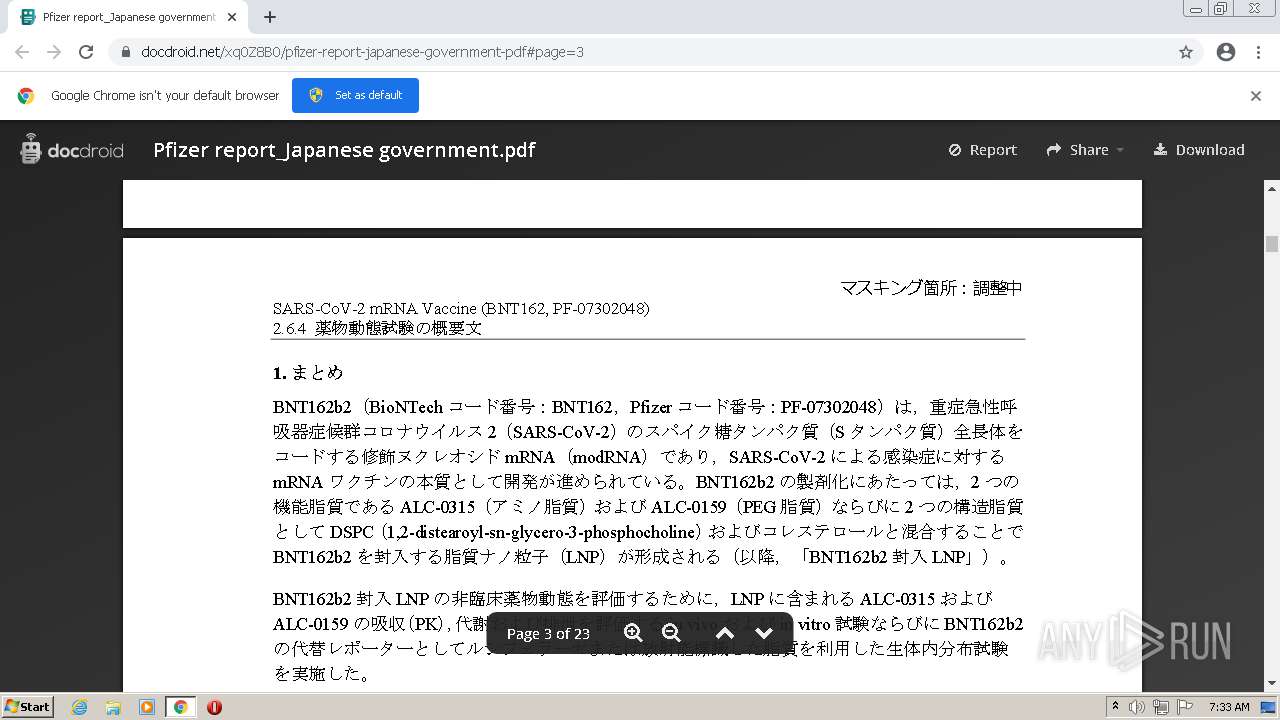Screen dimensions: 1280x720
Task: Go forward in browser history
Action: [54, 52]
